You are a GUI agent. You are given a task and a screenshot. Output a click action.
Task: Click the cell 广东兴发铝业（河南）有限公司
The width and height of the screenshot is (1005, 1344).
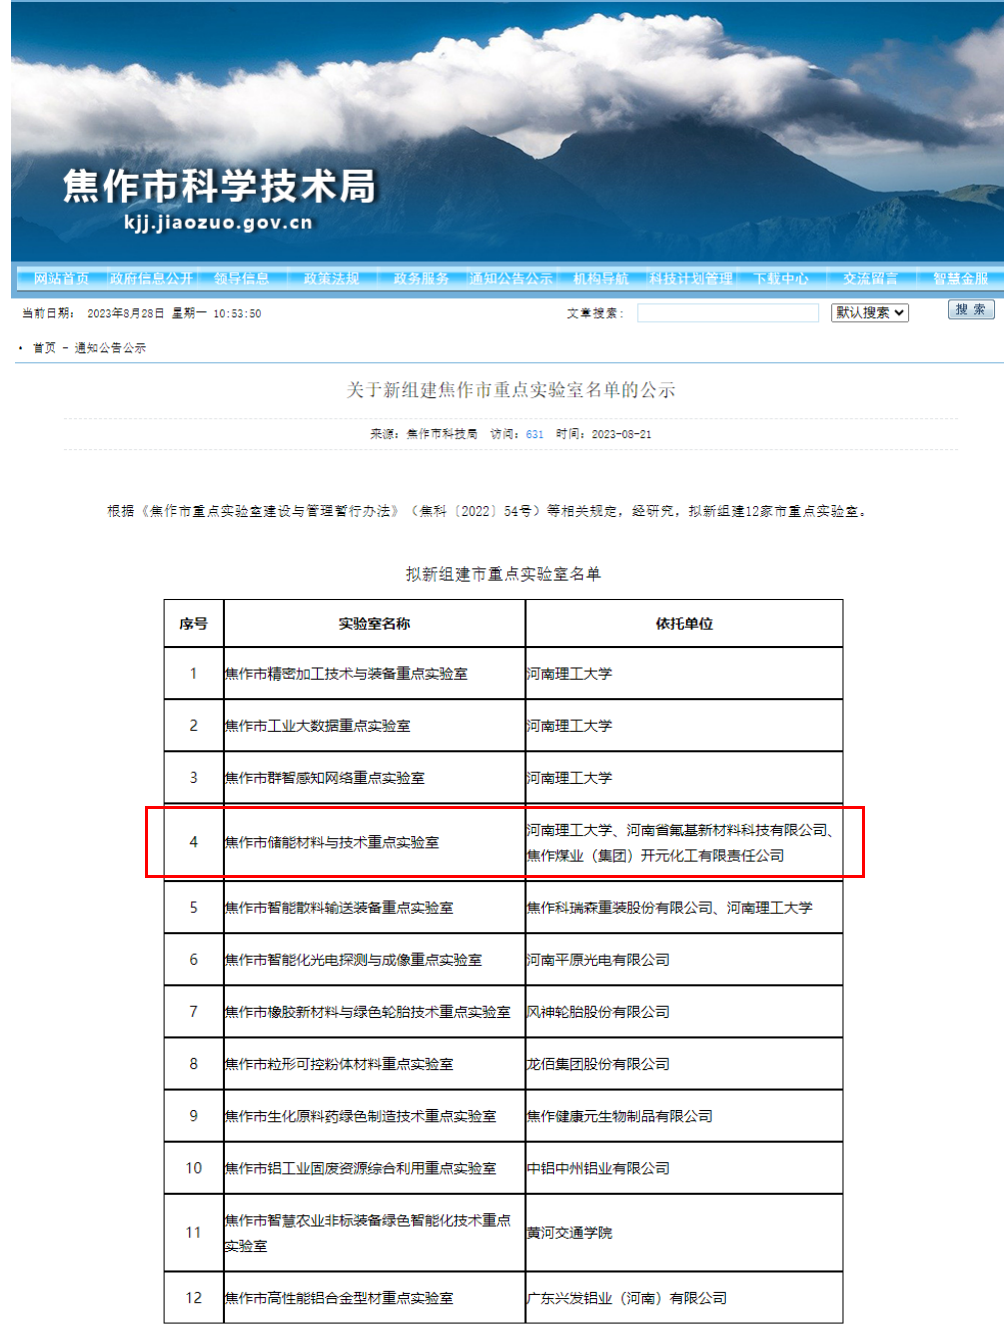(x=684, y=1298)
